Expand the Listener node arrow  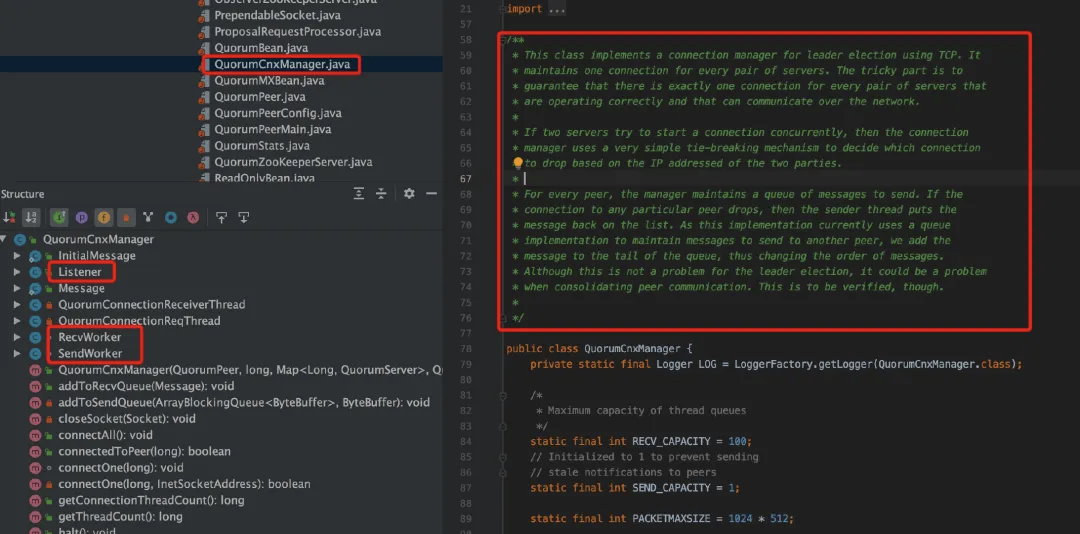tap(17, 272)
